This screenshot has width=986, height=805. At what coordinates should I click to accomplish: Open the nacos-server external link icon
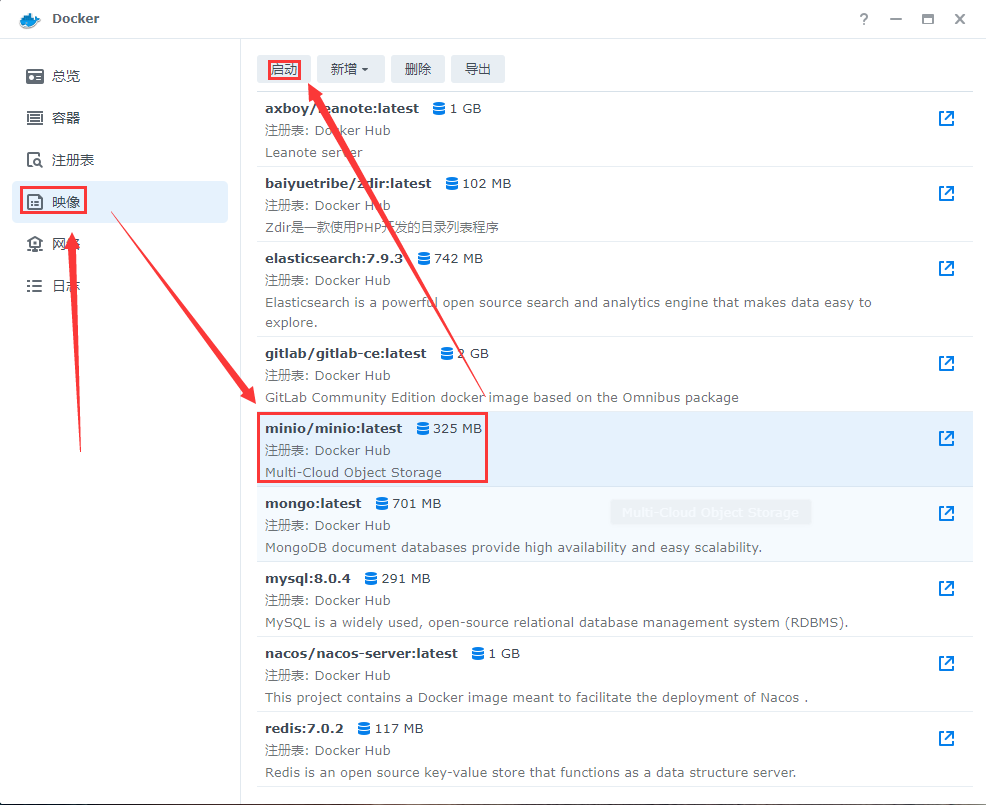coord(946,663)
